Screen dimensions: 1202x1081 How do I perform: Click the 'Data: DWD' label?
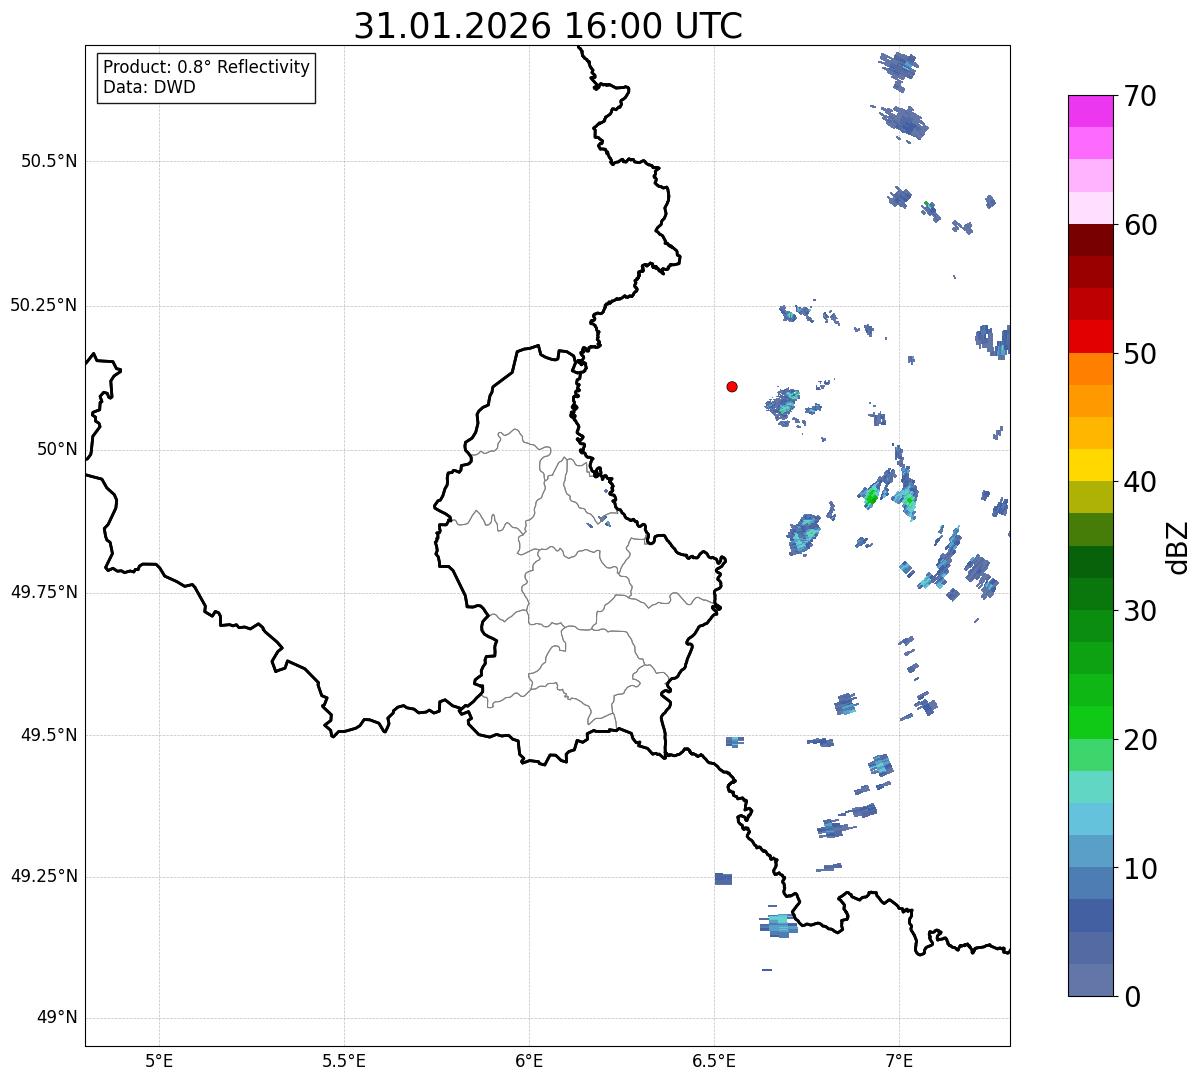pos(149,87)
